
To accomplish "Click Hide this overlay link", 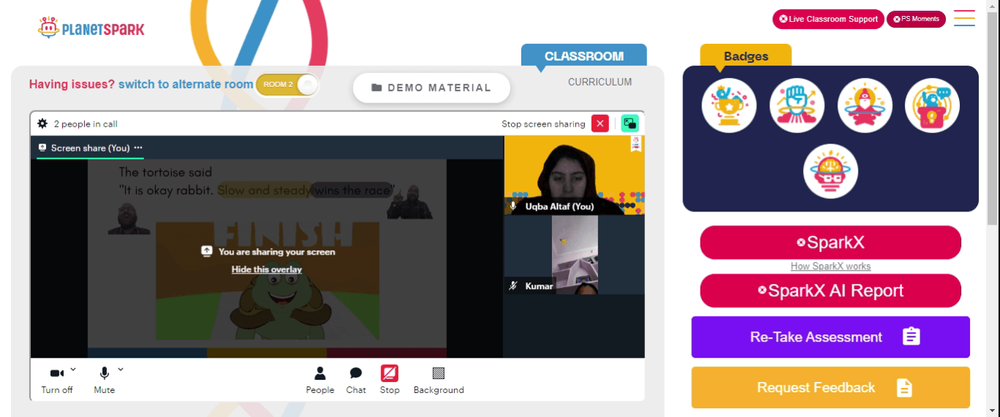I will pyautogui.click(x=267, y=270).
